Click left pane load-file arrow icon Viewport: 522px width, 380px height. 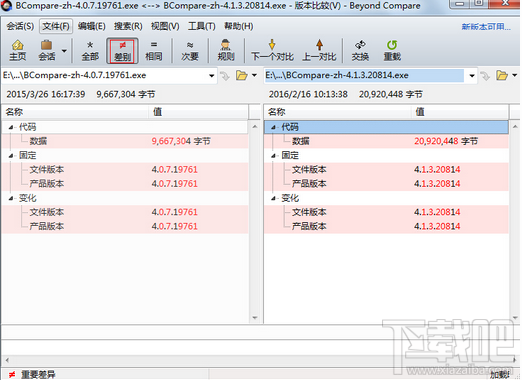point(225,76)
